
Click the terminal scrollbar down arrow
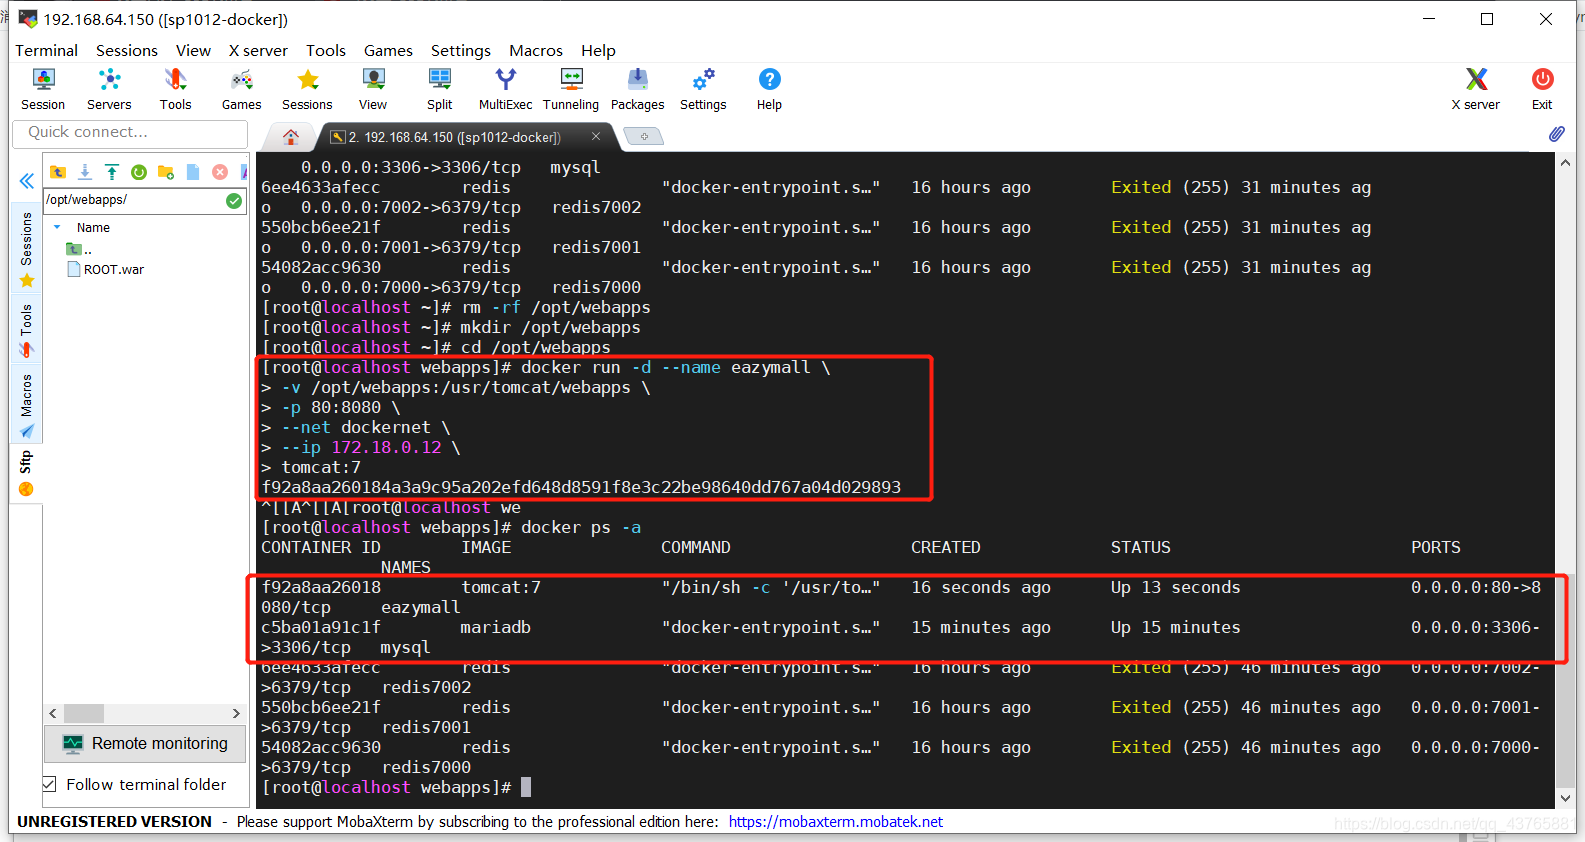point(1565,798)
